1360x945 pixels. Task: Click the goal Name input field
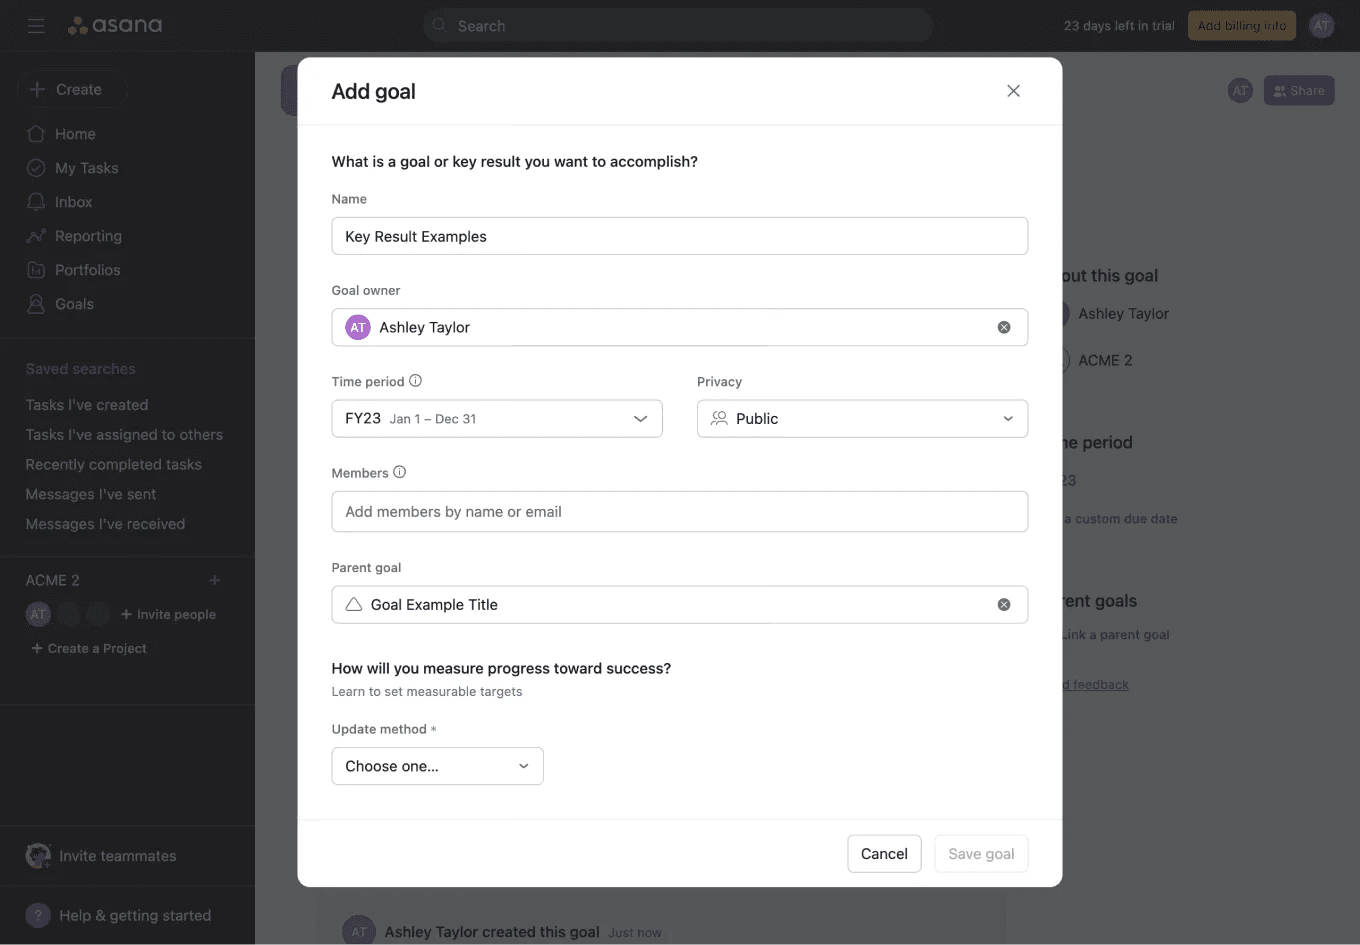(x=680, y=236)
